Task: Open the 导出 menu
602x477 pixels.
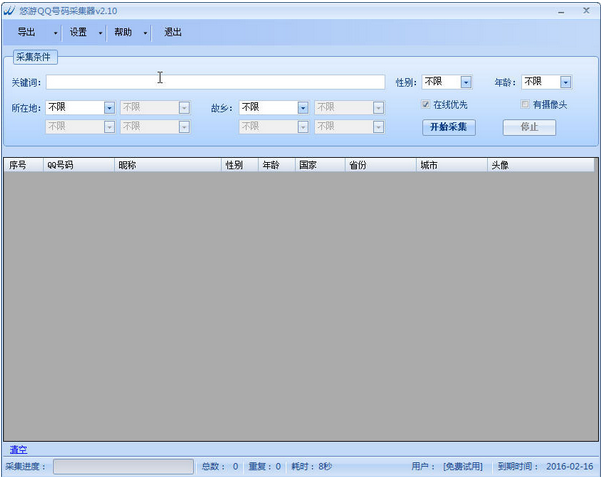Action: [26, 32]
